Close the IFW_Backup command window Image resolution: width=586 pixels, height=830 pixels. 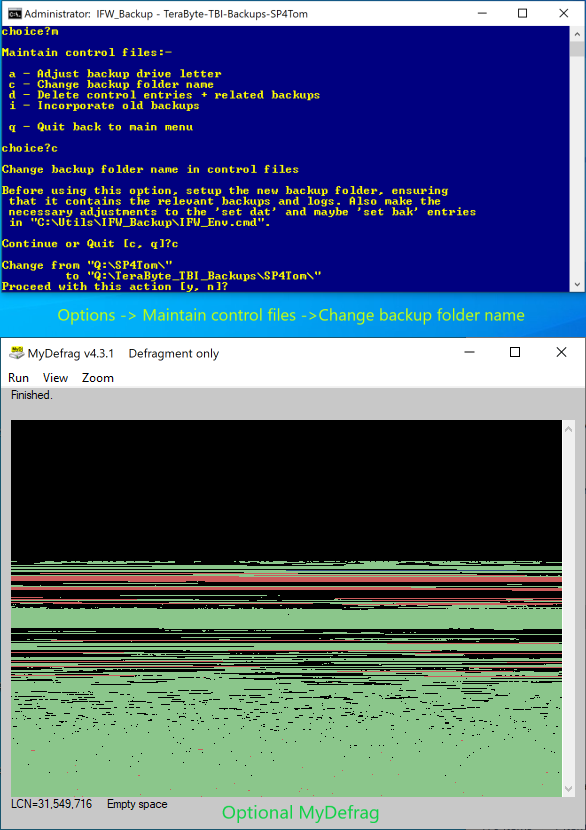click(x=563, y=14)
